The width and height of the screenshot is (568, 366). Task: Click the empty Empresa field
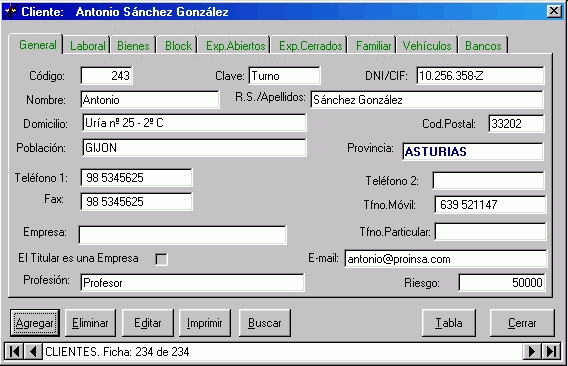coord(182,235)
